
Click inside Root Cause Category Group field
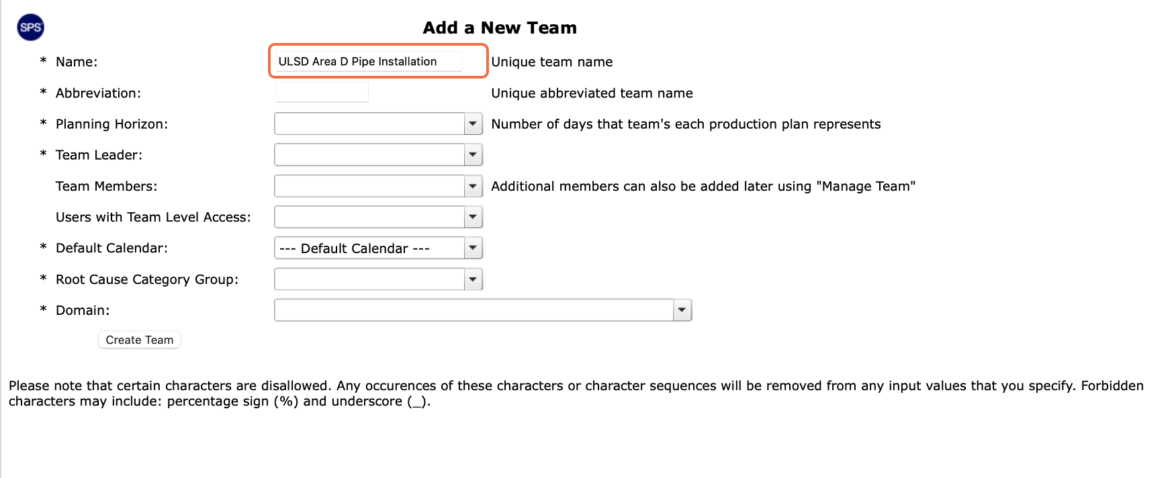(x=369, y=280)
